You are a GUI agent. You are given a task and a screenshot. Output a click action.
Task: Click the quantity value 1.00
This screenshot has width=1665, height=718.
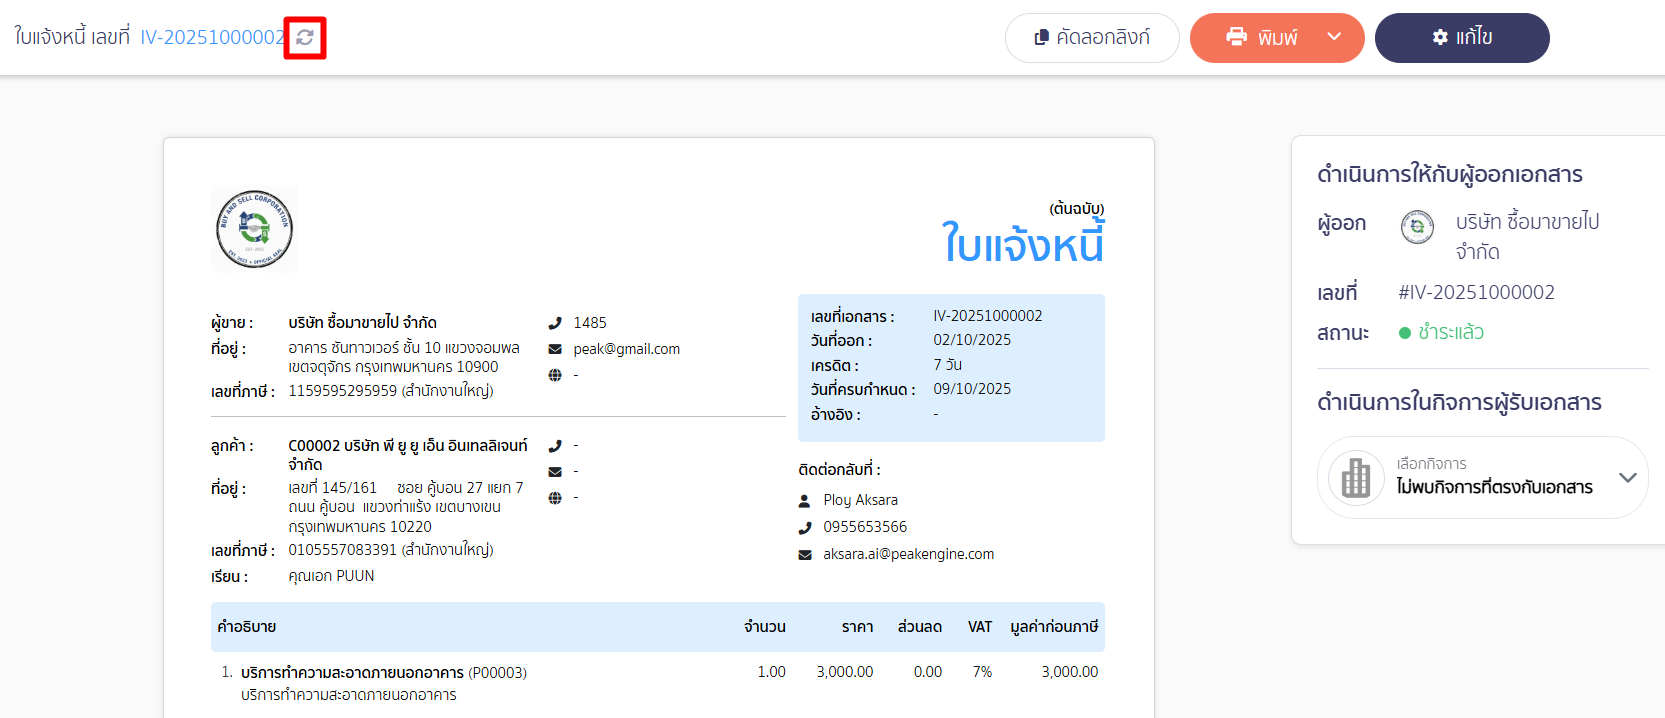pyautogui.click(x=771, y=672)
